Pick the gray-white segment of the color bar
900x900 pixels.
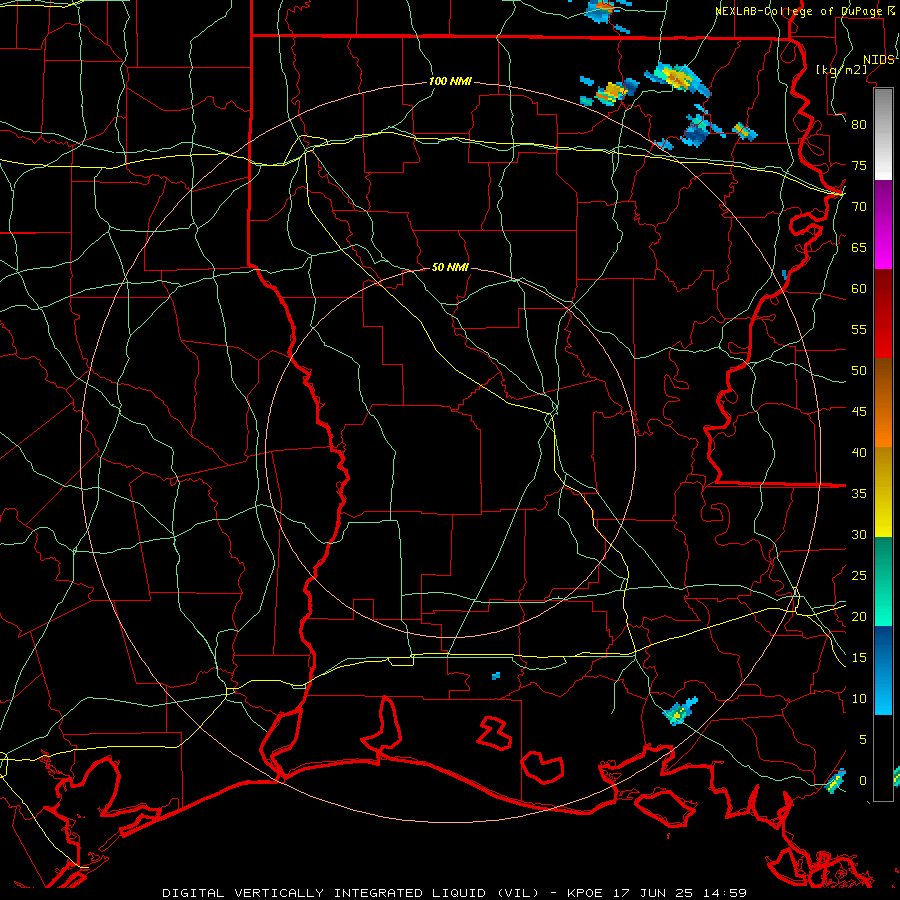tap(883, 134)
